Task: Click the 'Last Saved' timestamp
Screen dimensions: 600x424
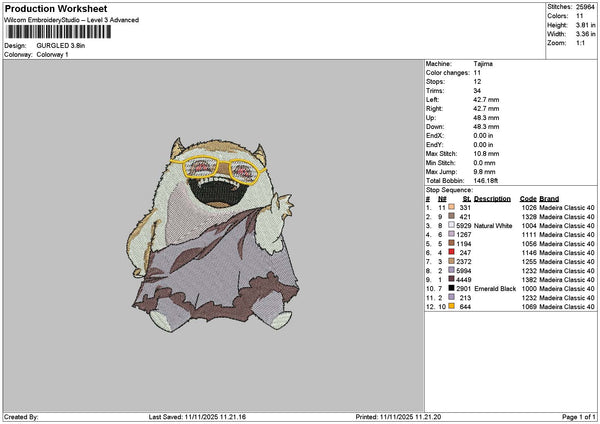Action: point(197,417)
